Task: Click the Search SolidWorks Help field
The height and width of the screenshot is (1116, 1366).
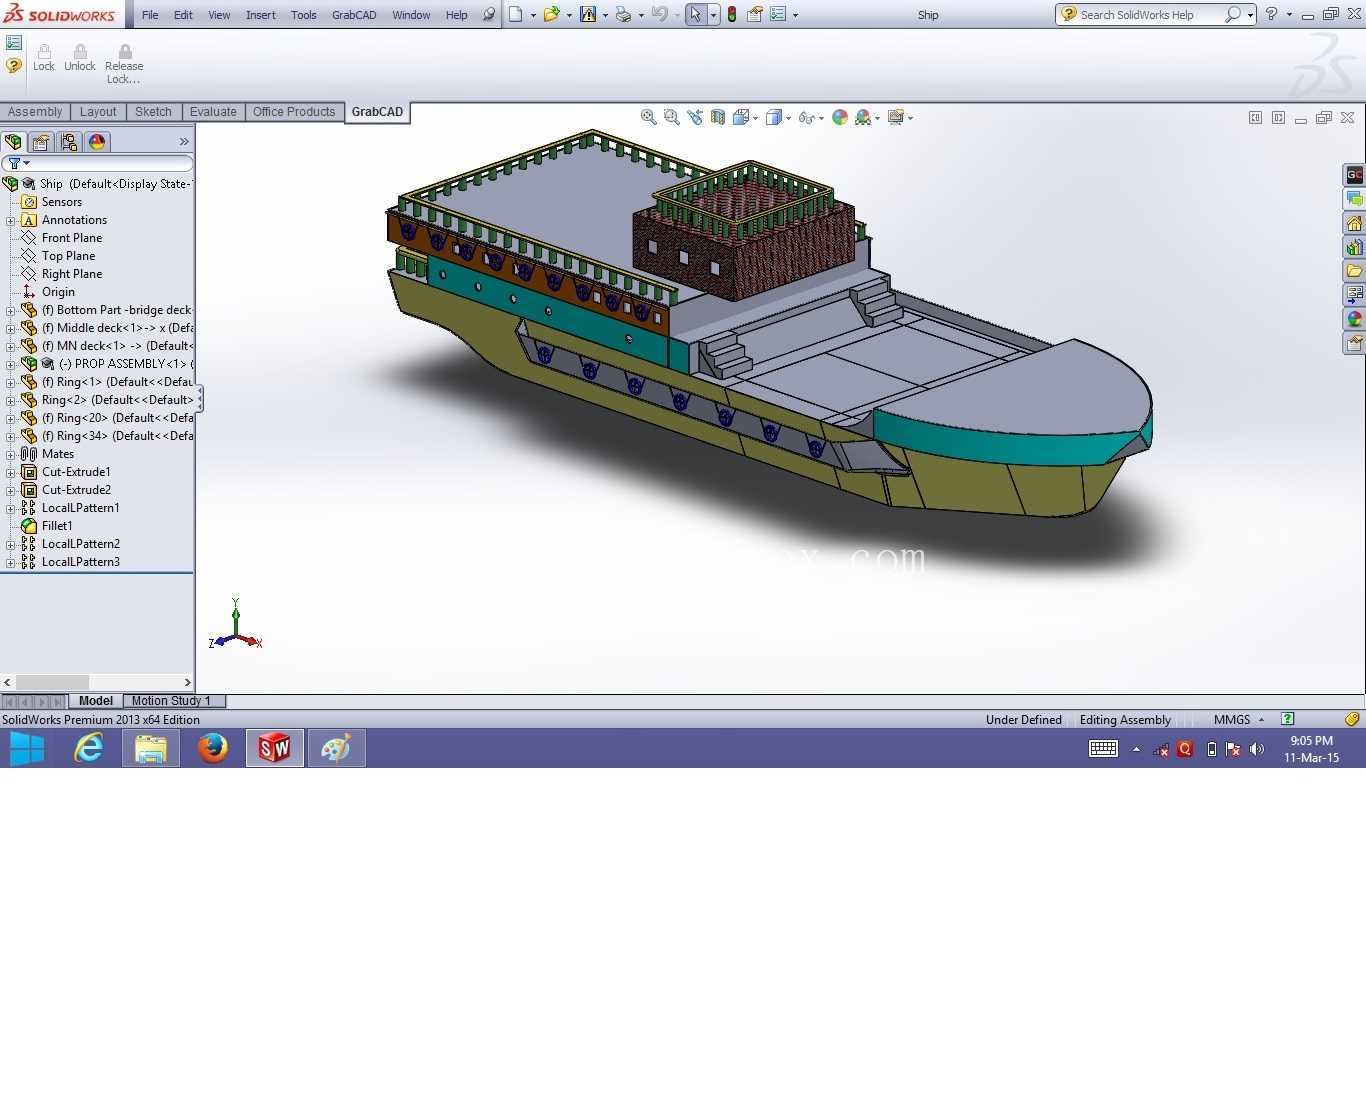Action: [1150, 15]
